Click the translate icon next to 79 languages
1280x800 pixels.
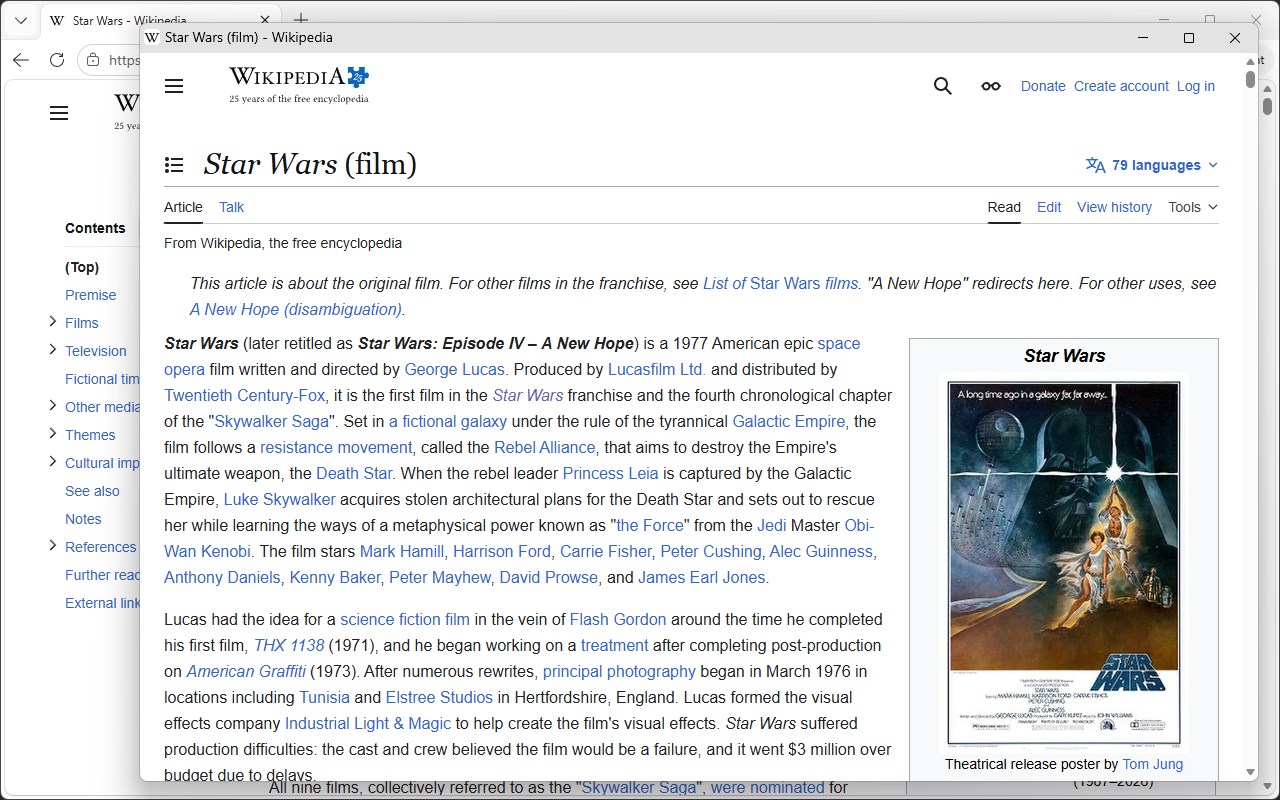(1096, 165)
